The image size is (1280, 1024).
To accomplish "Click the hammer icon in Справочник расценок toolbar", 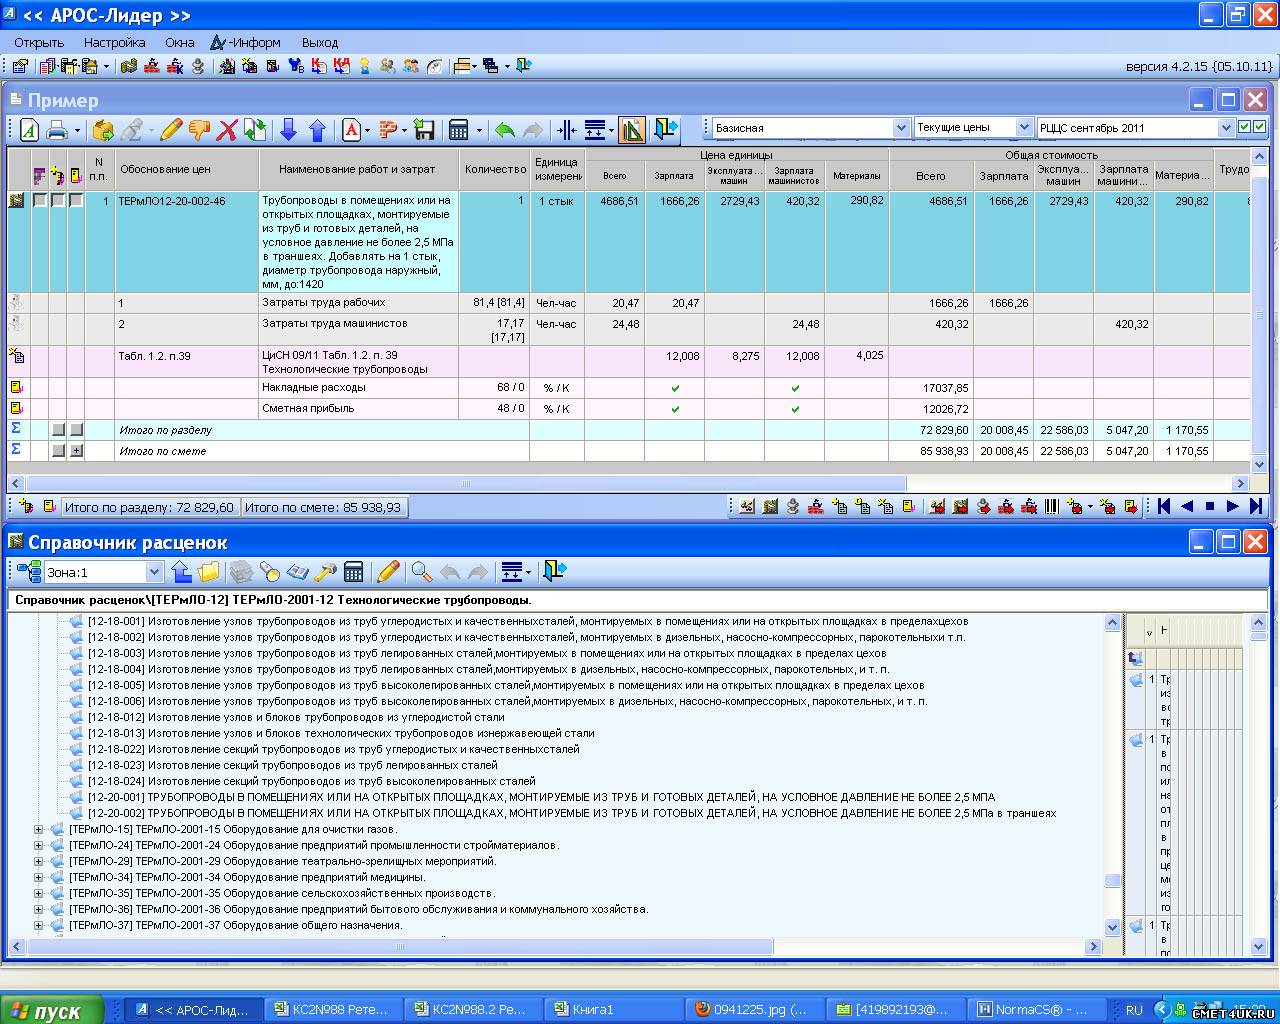I will click(326, 572).
